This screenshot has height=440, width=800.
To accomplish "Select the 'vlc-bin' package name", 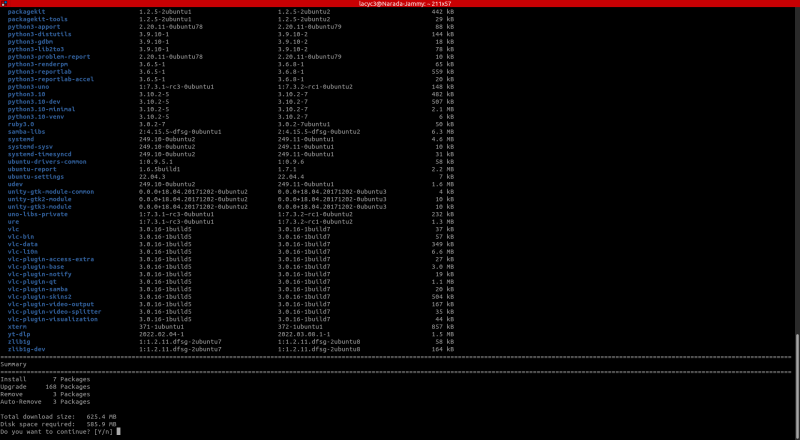I will [21, 237].
